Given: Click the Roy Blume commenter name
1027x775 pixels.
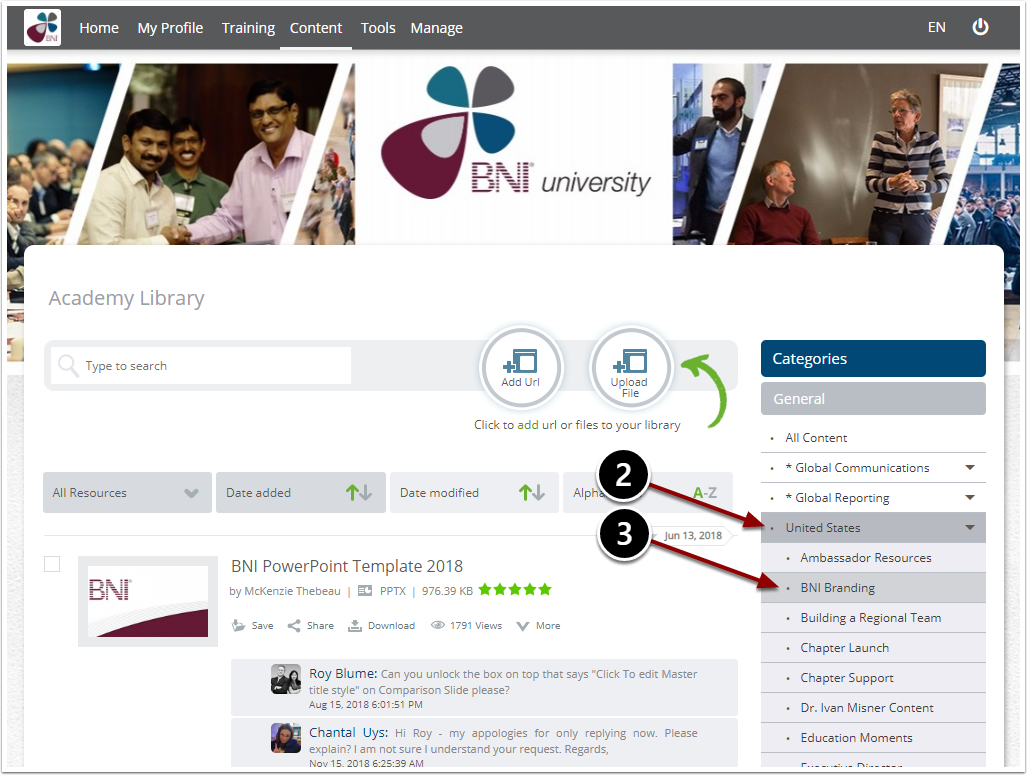Looking at the screenshot, I should click(x=343, y=673).
